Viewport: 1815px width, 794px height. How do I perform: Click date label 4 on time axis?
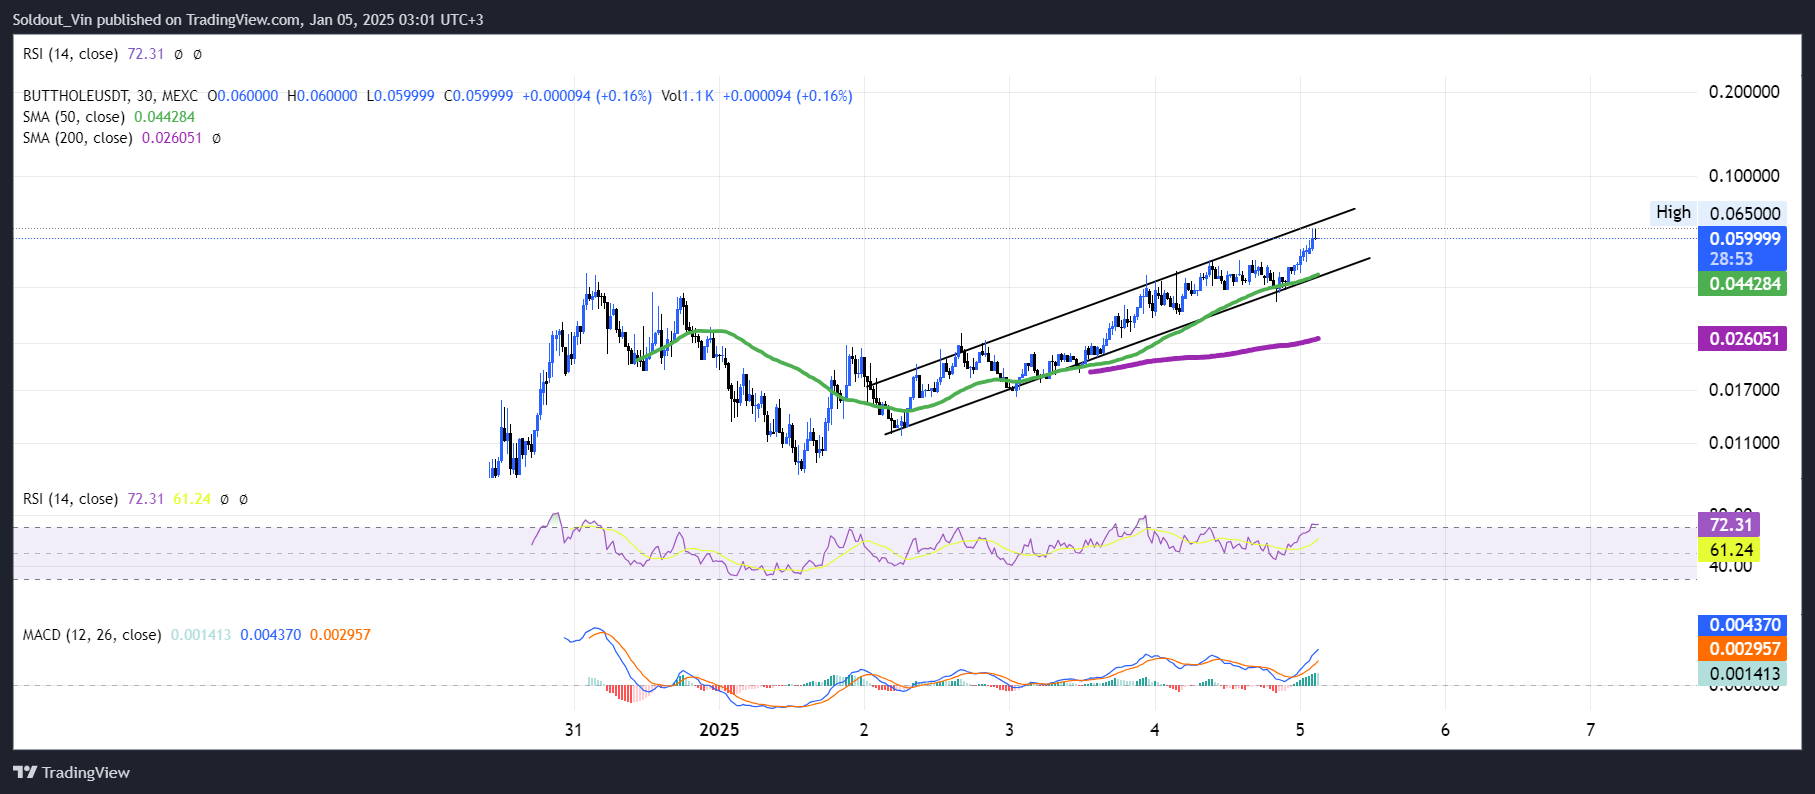(1155, 730)
